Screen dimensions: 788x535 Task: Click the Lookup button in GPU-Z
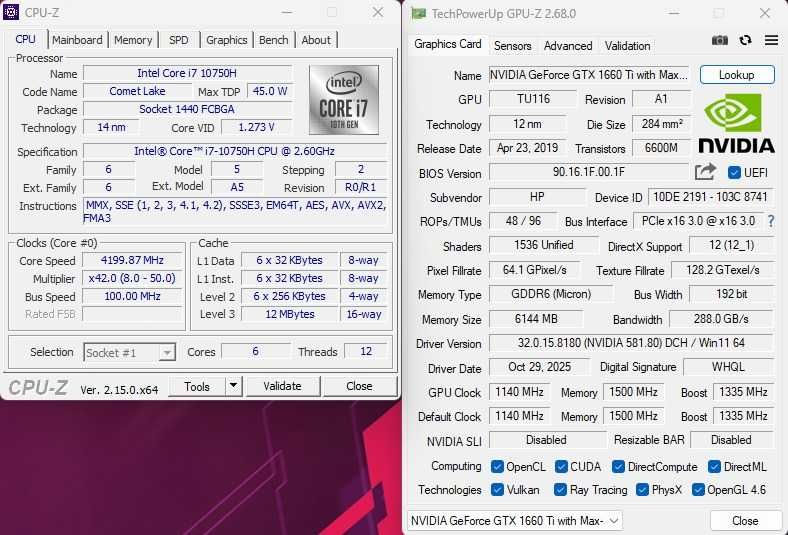pyautogui.click(x=737, y=75)
